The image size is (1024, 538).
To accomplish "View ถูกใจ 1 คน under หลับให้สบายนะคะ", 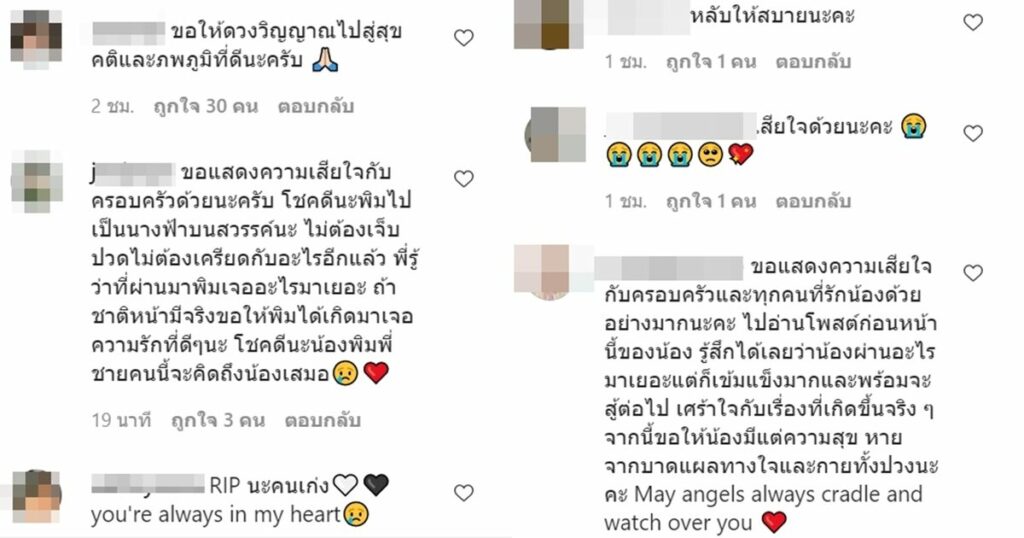I will [711, 62].
